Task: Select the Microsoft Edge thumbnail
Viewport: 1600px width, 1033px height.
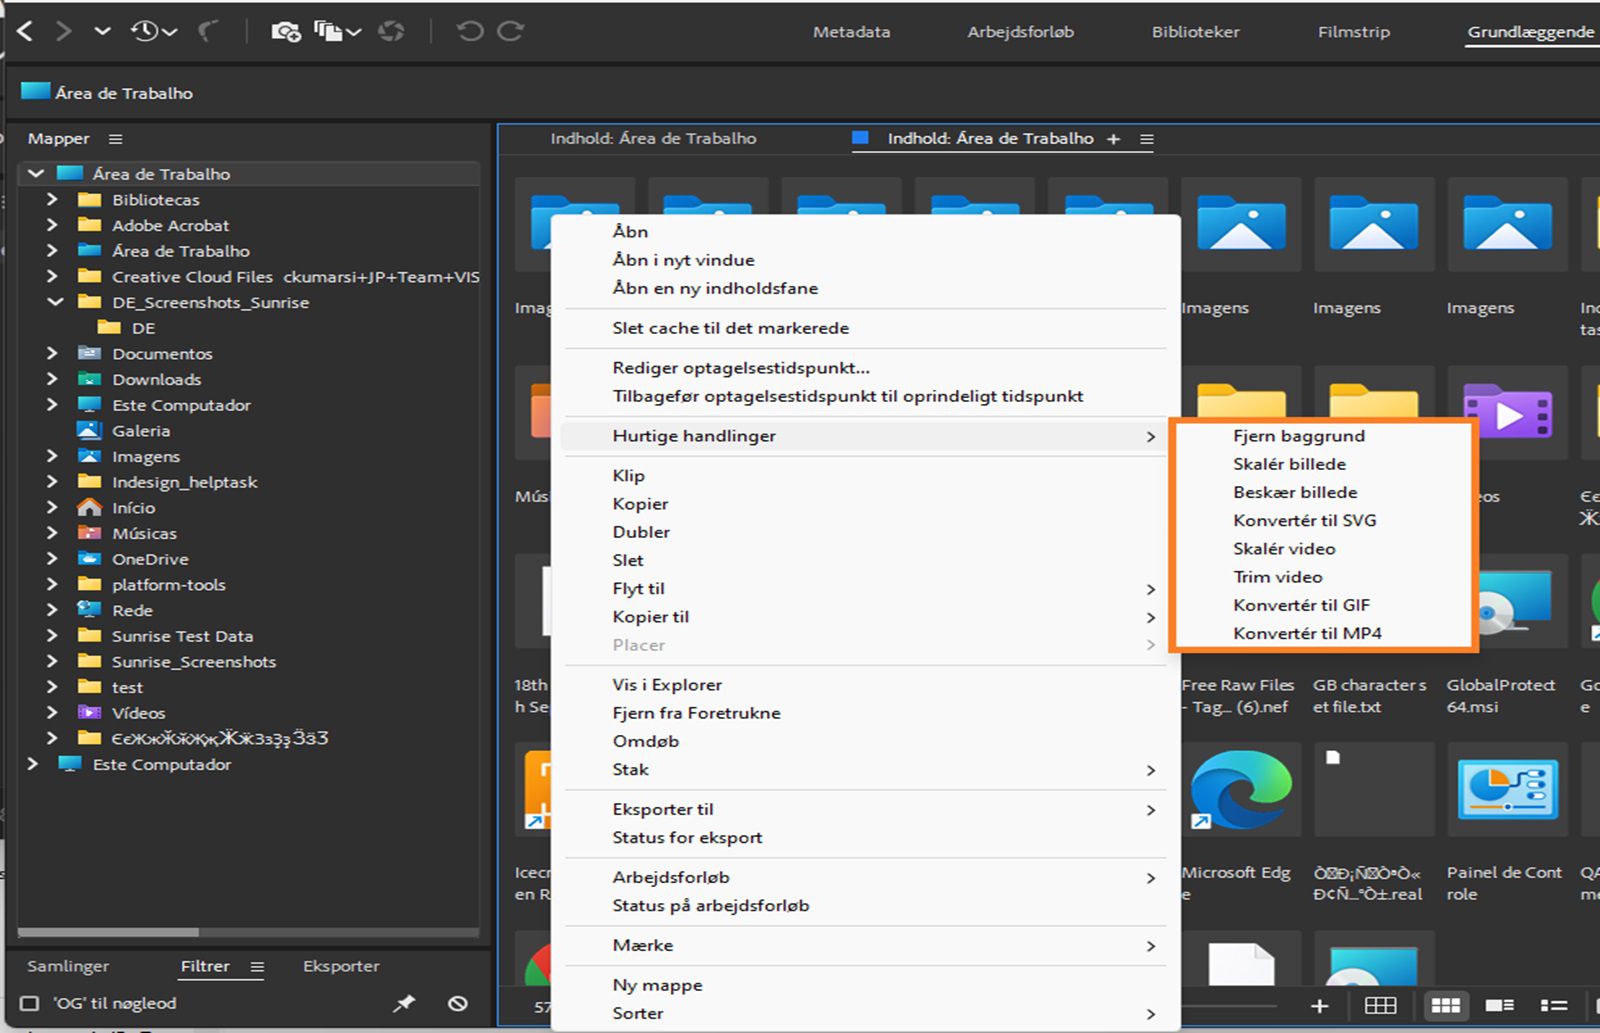Action: [x=1241, y=790]
